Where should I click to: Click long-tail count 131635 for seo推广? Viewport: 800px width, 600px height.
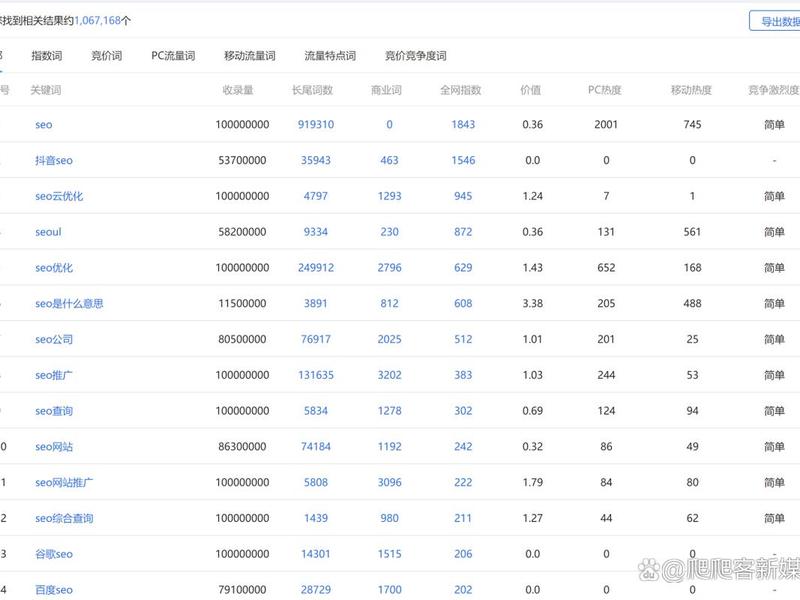[x=316, y=375]
